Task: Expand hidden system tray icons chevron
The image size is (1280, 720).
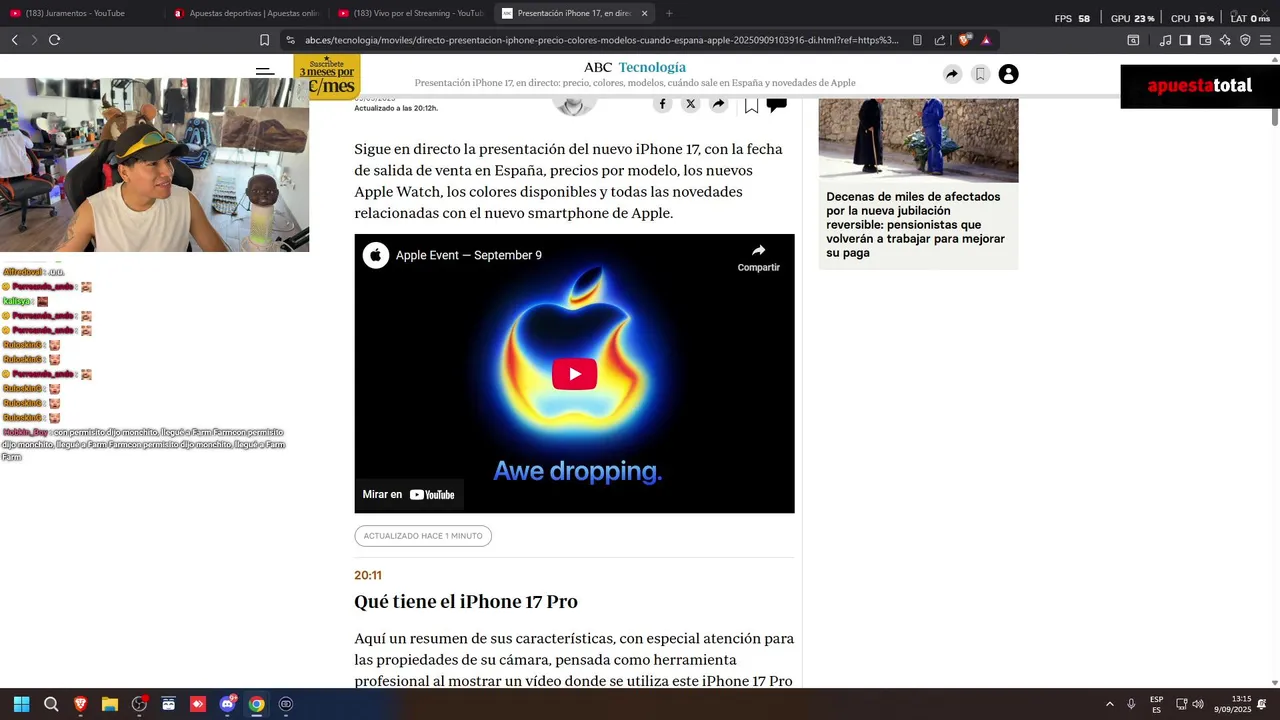Action: [1109, 704]
